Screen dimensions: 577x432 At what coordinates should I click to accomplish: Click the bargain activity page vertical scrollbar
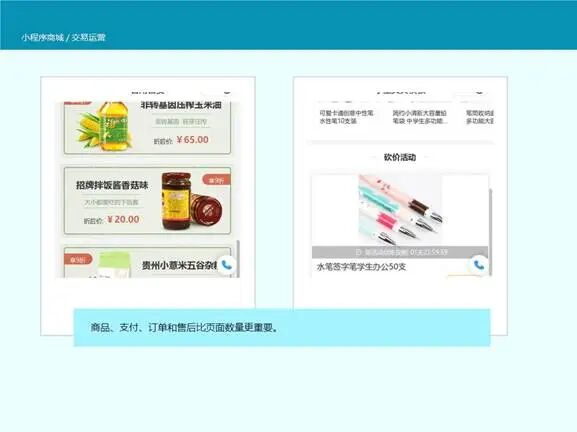click(490, 232)
